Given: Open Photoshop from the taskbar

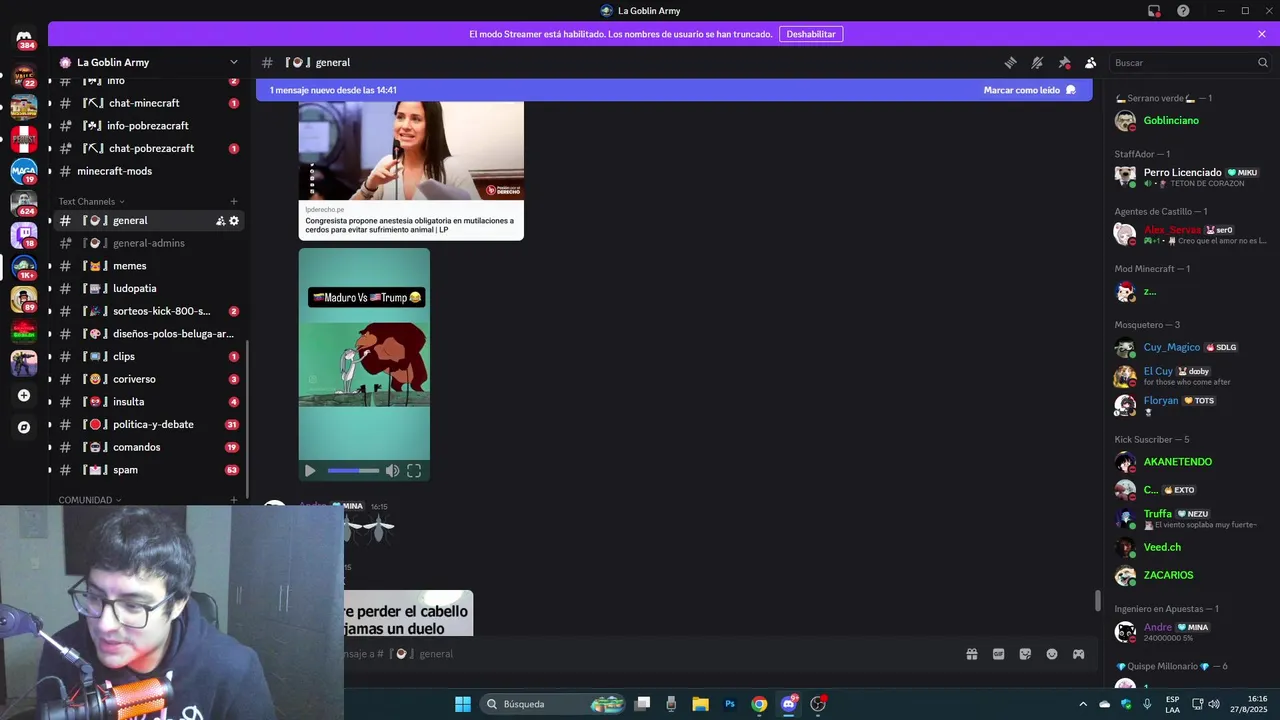Looking at the screenshot, I should coord(730,704).
